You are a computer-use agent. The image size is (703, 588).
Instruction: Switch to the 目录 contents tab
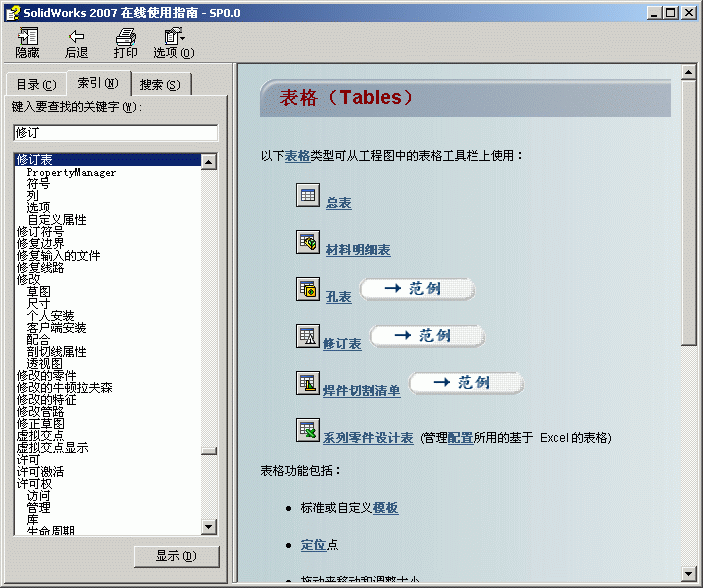click(x=36, y=84)
